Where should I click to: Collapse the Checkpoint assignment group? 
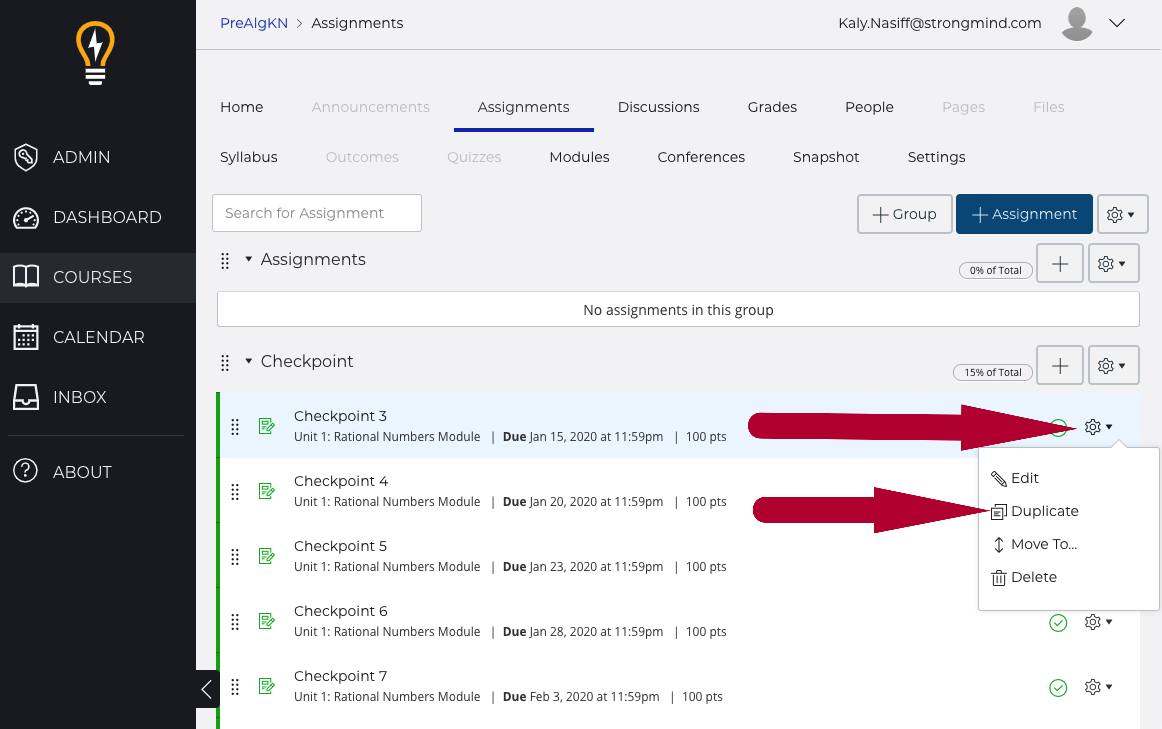pyautogui.click(x=249, y=361)
